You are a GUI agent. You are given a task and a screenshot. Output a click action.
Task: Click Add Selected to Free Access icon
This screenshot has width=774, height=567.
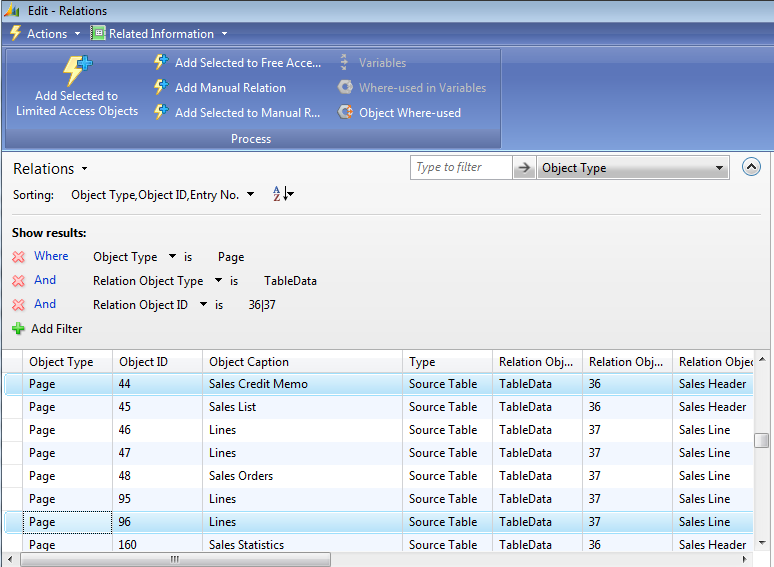161,63
